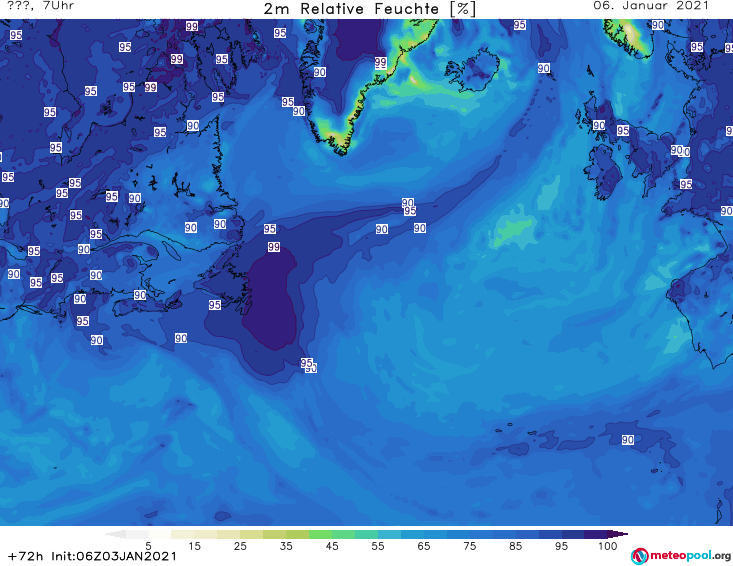The height and width of the screenshot is (566, 733).
Task: Click the legend value '55'
Action: click(378, 546)
